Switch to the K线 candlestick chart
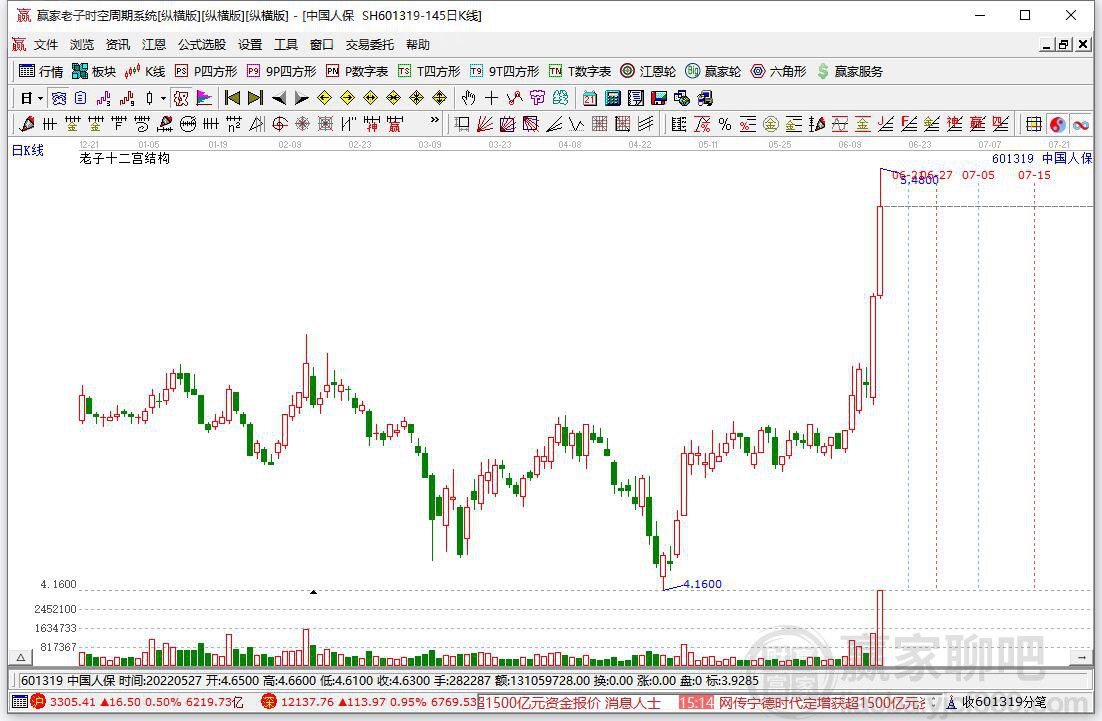Screen dimensions: 1102x721 (x=145, y=71)
